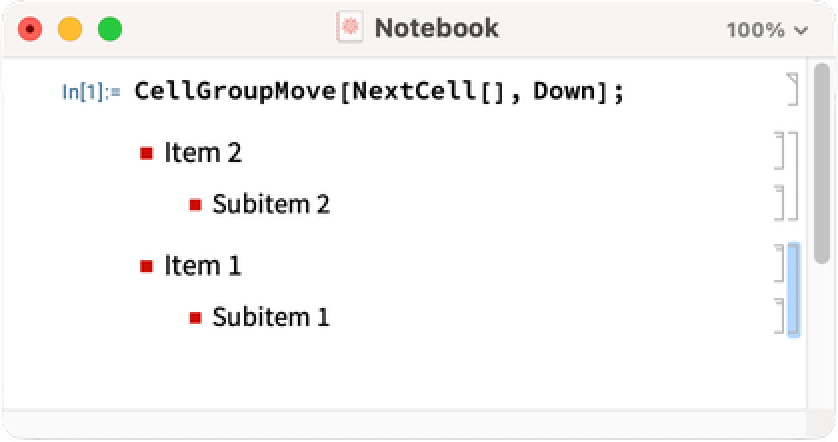The width and height of the screenshot is (838, 442).
Task: Open the 100% magnification dropdown
Action: pyautogui.click(x=767, y=29)
